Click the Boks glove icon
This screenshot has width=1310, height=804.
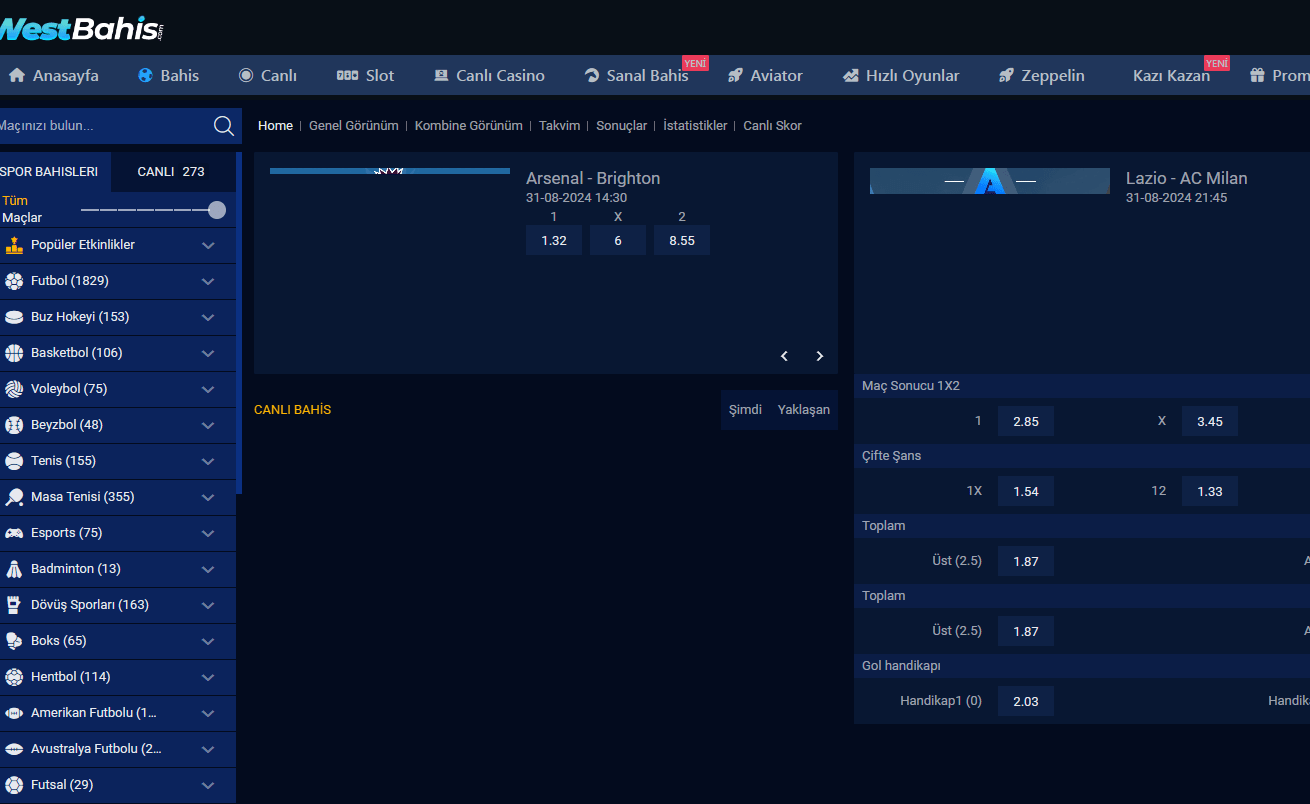[x=14, y=641]
